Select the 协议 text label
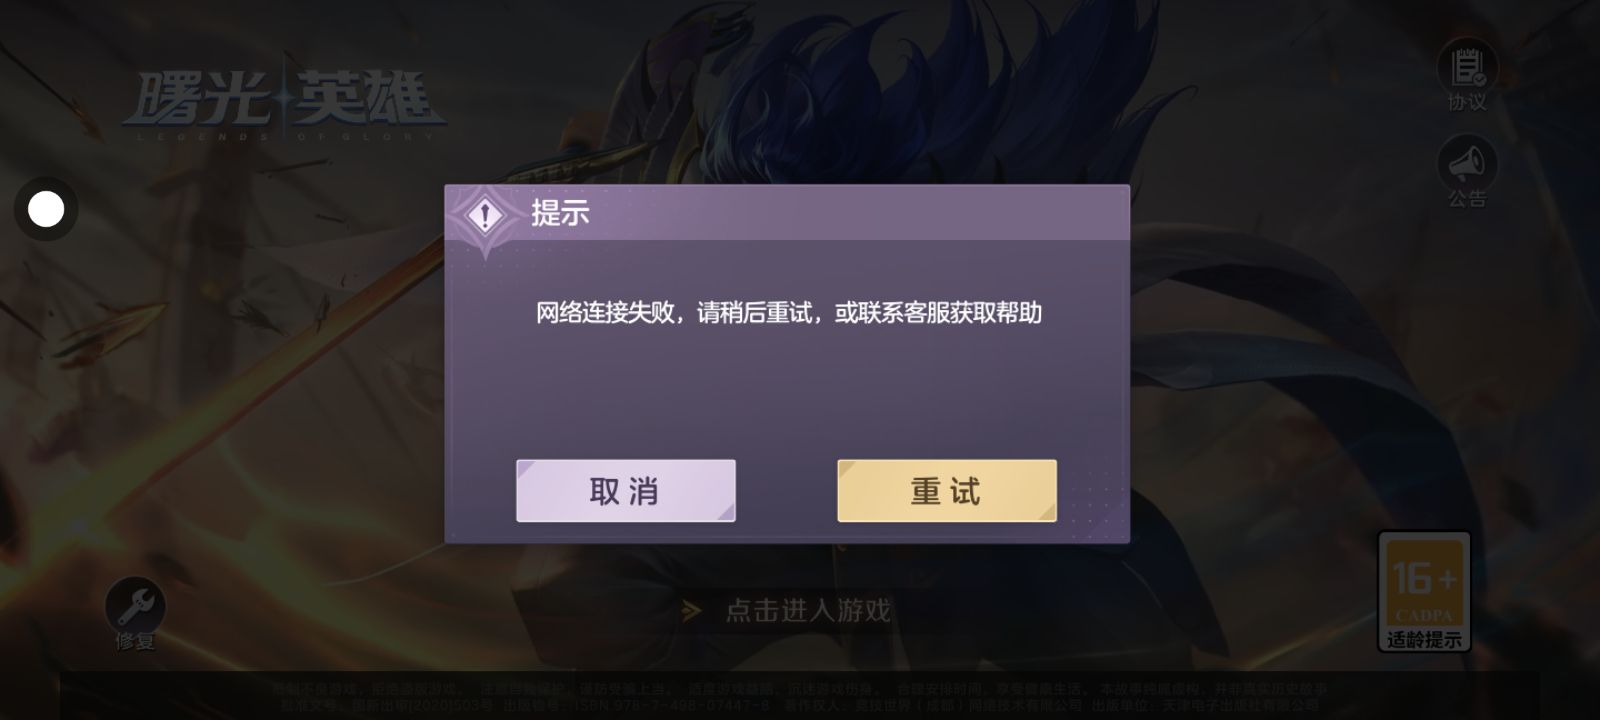The height and width of the screenshot is (720, 1600). [1467, 102]
